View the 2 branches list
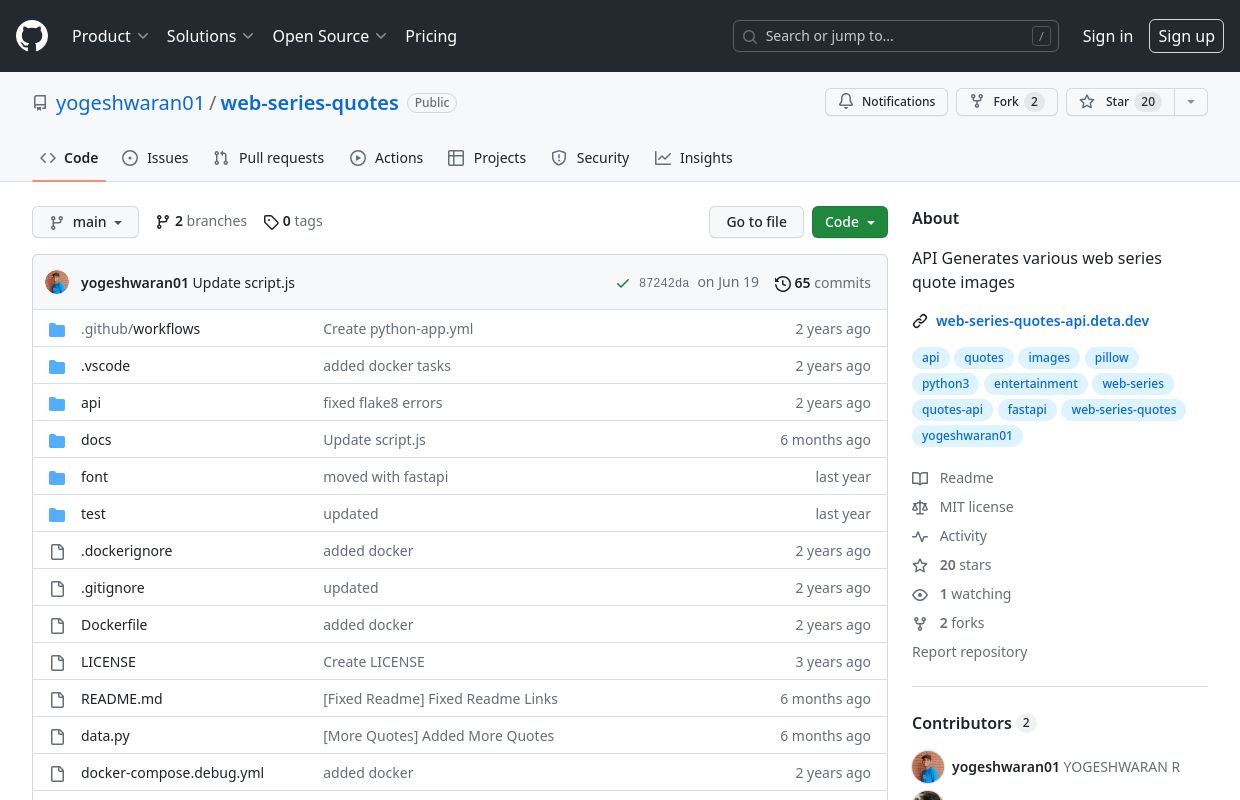 201,221
